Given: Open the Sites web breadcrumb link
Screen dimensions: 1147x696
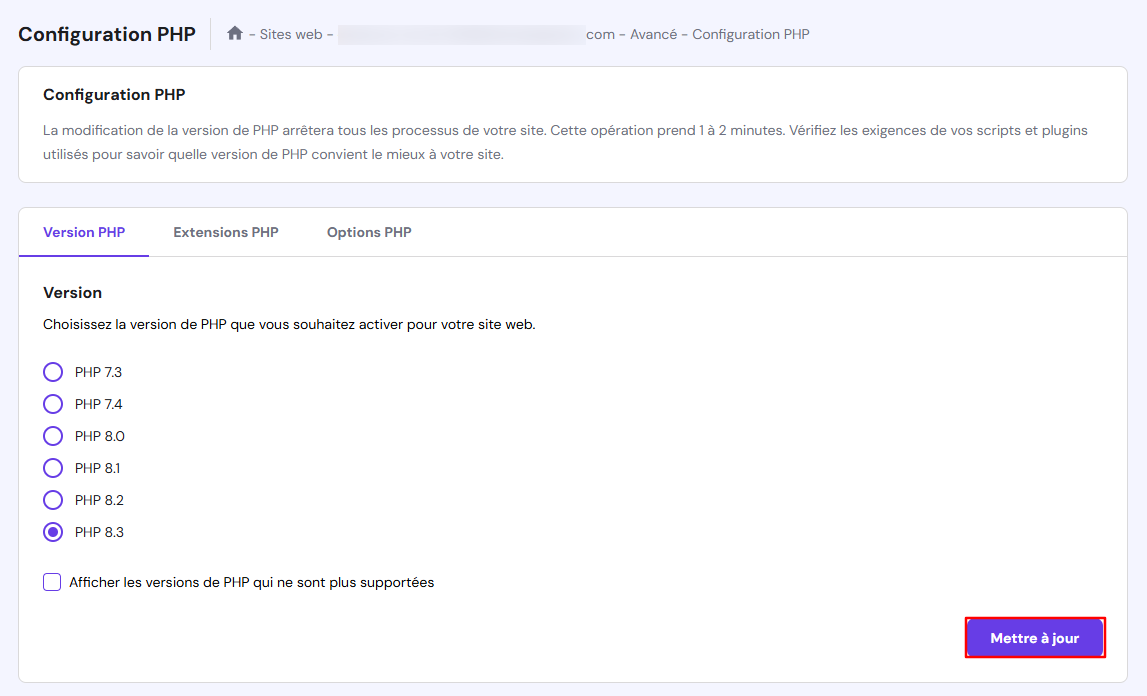Looking at the screenshot, I should pyautogui.click(x=289, y=34).
